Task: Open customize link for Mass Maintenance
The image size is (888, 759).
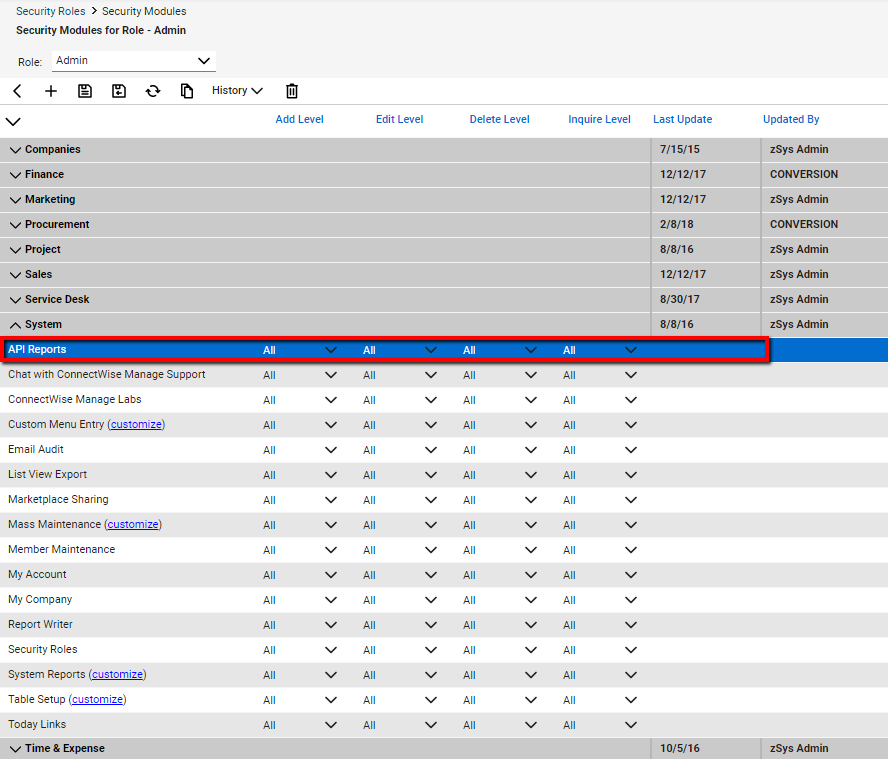Action: click(x=133, y=524)
